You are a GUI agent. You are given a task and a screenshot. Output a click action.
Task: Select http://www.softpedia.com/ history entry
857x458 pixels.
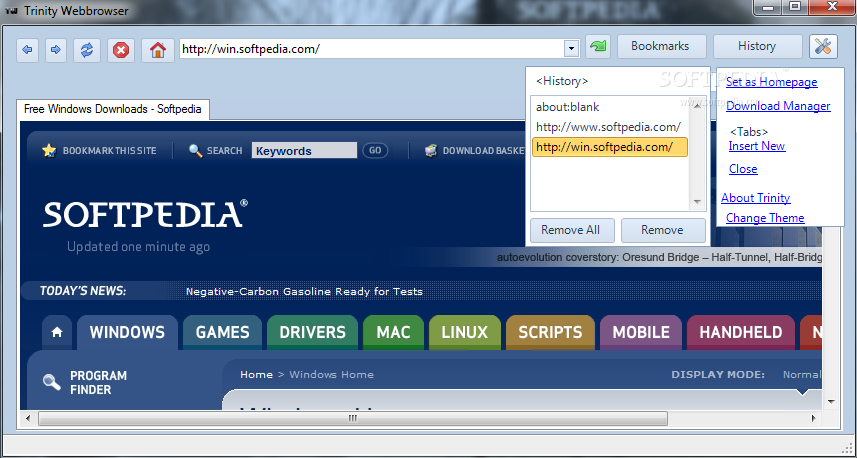[x=608, y=127]
